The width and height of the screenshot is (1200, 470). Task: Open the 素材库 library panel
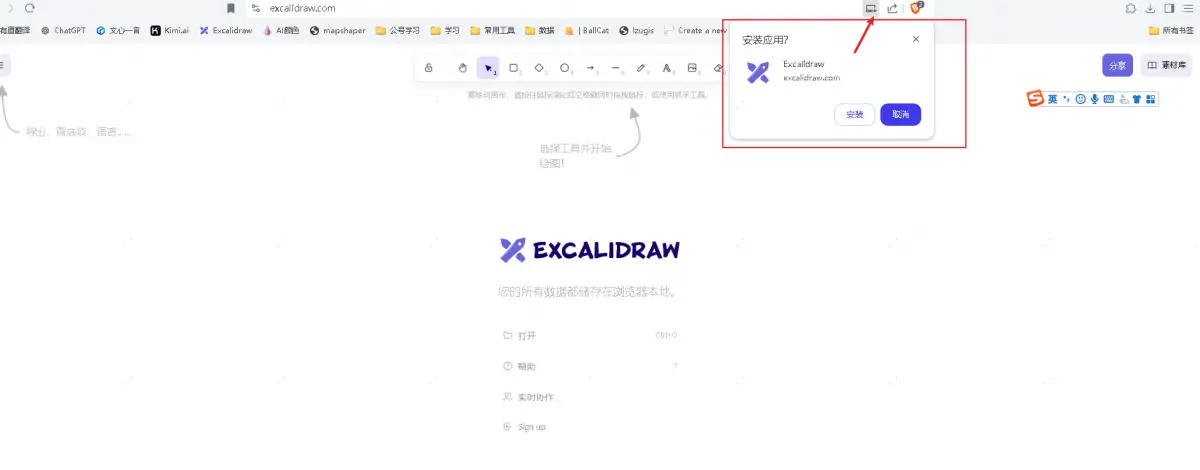point(1167,65)
